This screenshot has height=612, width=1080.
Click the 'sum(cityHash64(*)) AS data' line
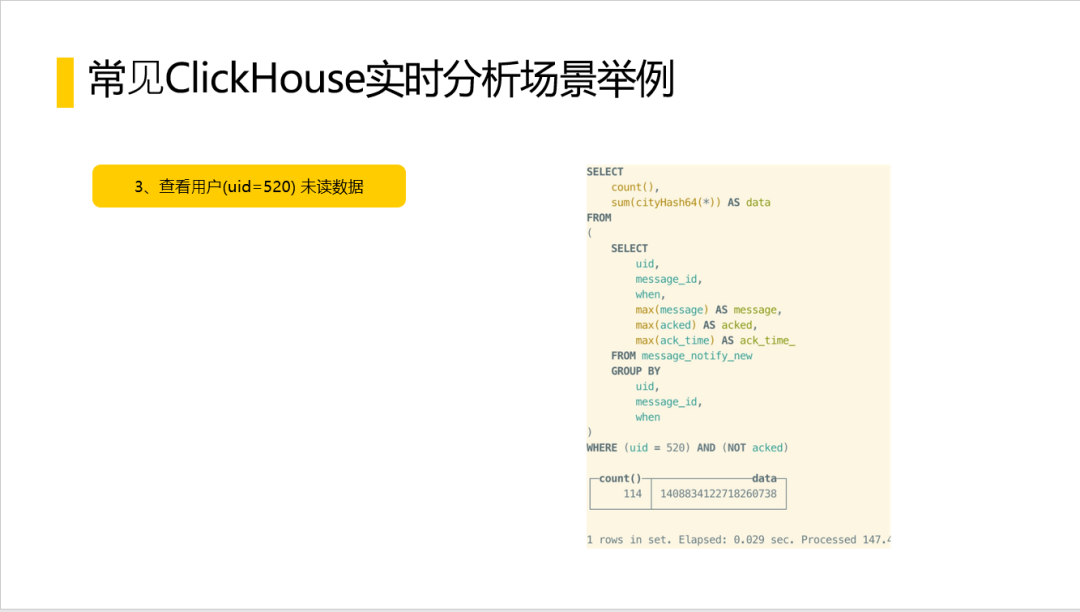[x=690, y=202]
